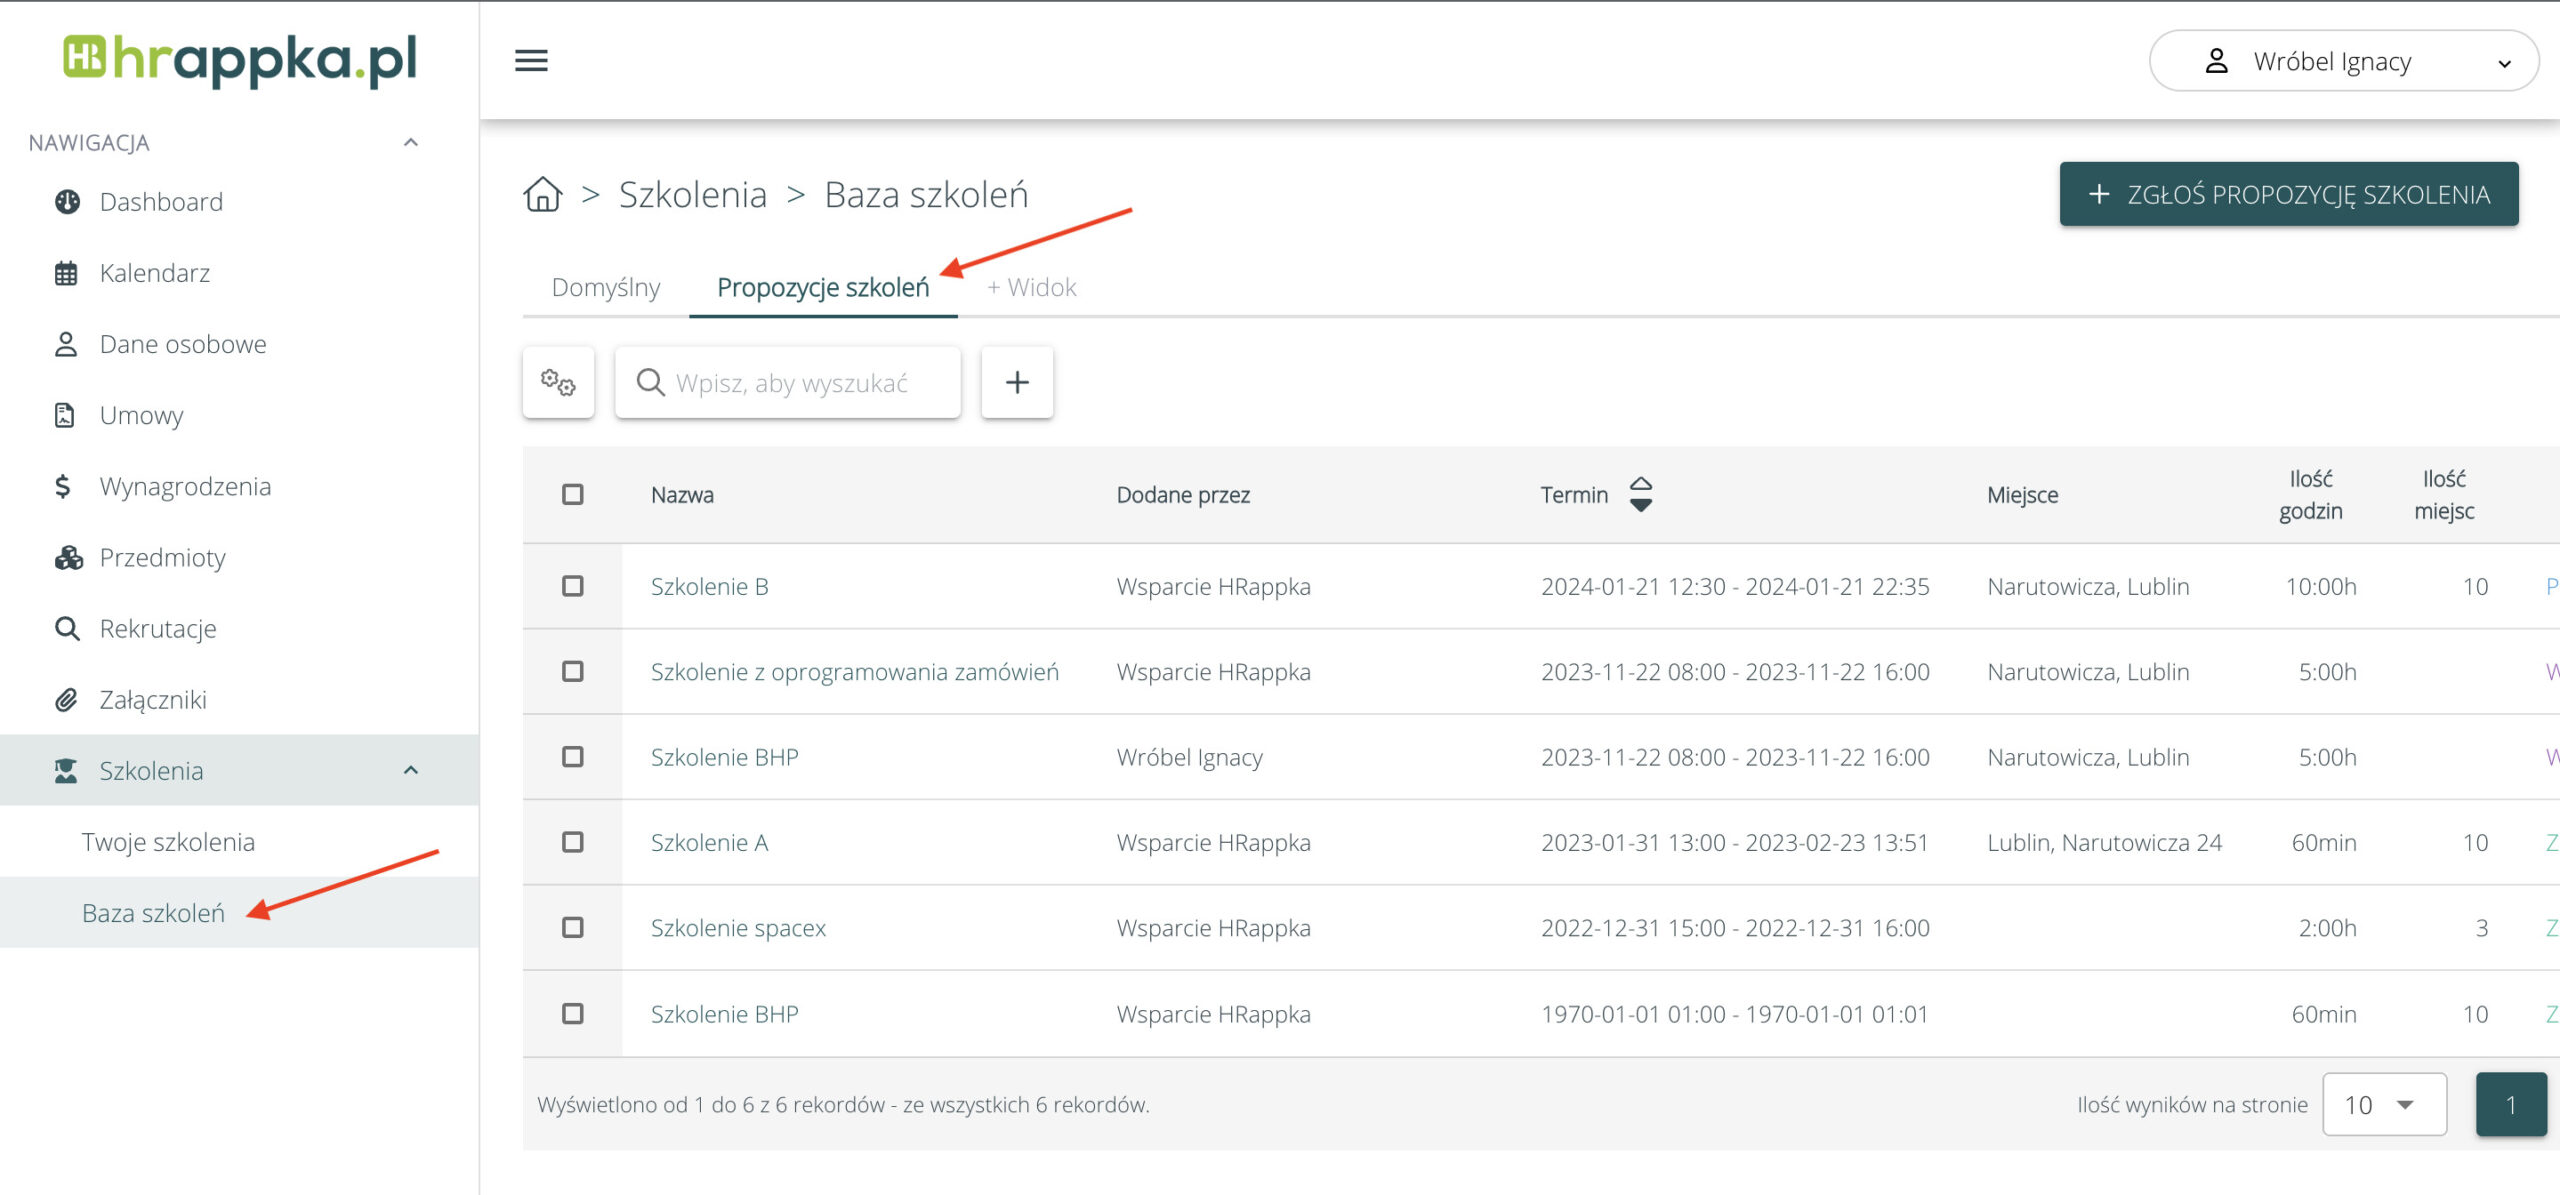2560x1195 pixels.
Task: Click Zgłoś propozycję szkolenia button
Action: click(2288, 194)
